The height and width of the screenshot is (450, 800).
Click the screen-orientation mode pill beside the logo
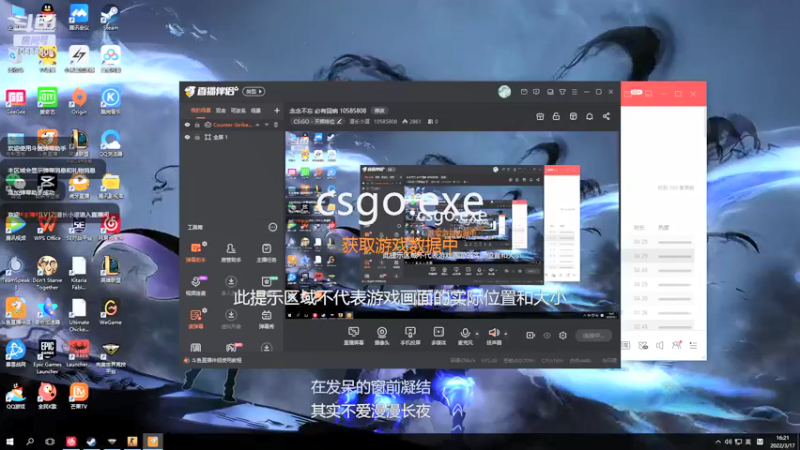[254, 91]
